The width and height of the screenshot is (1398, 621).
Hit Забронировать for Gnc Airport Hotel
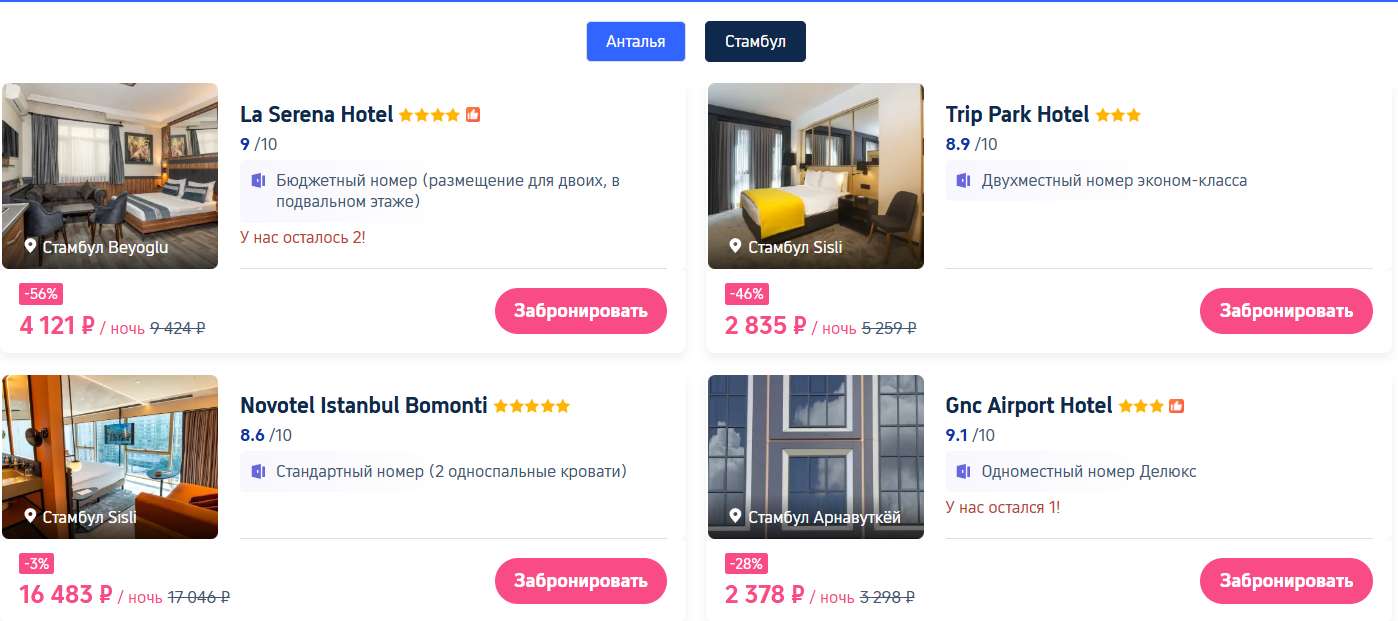coord(1286,581)
